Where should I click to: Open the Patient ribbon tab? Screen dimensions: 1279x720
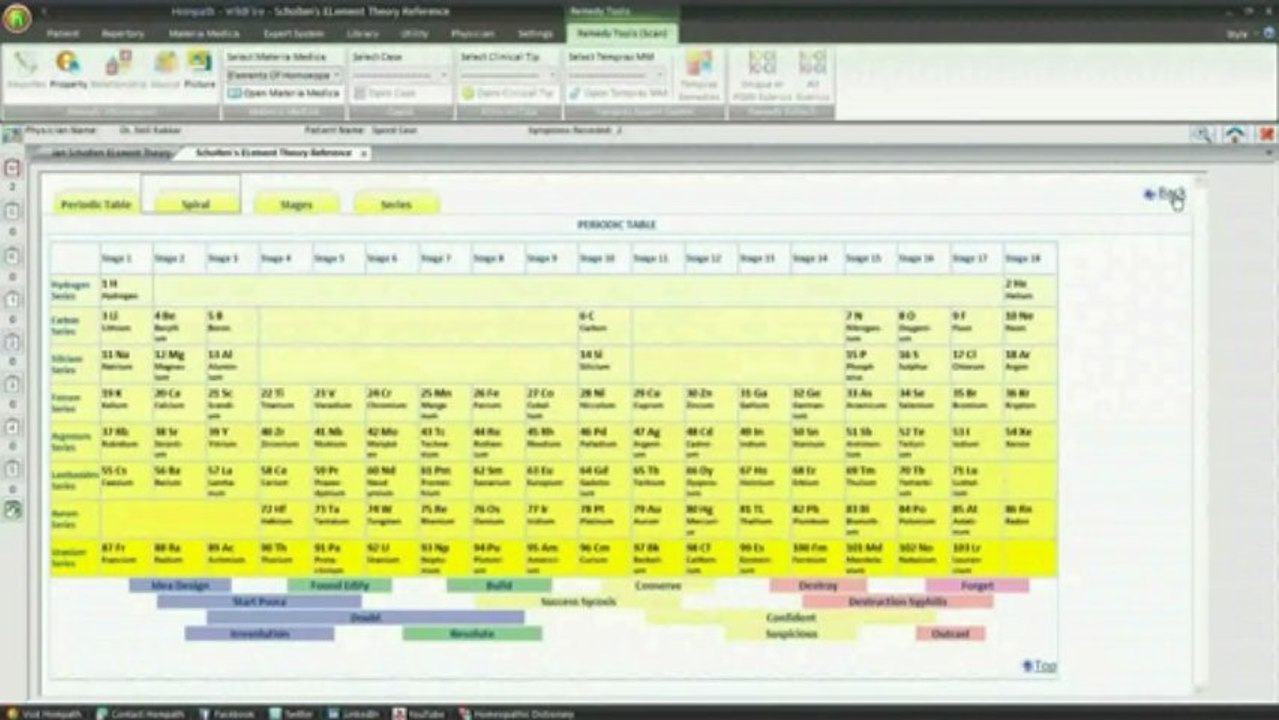[x=63, y=33]
